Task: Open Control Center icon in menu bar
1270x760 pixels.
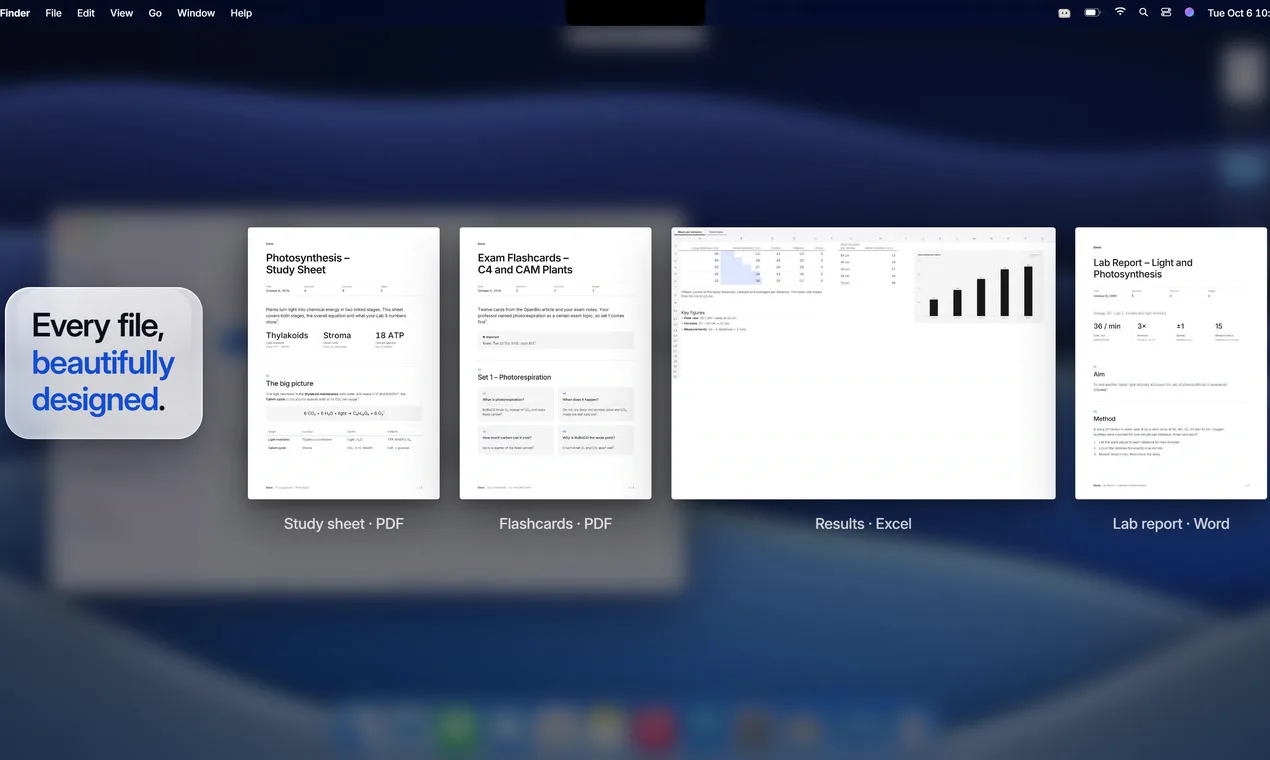Action: pos(1166,13)
